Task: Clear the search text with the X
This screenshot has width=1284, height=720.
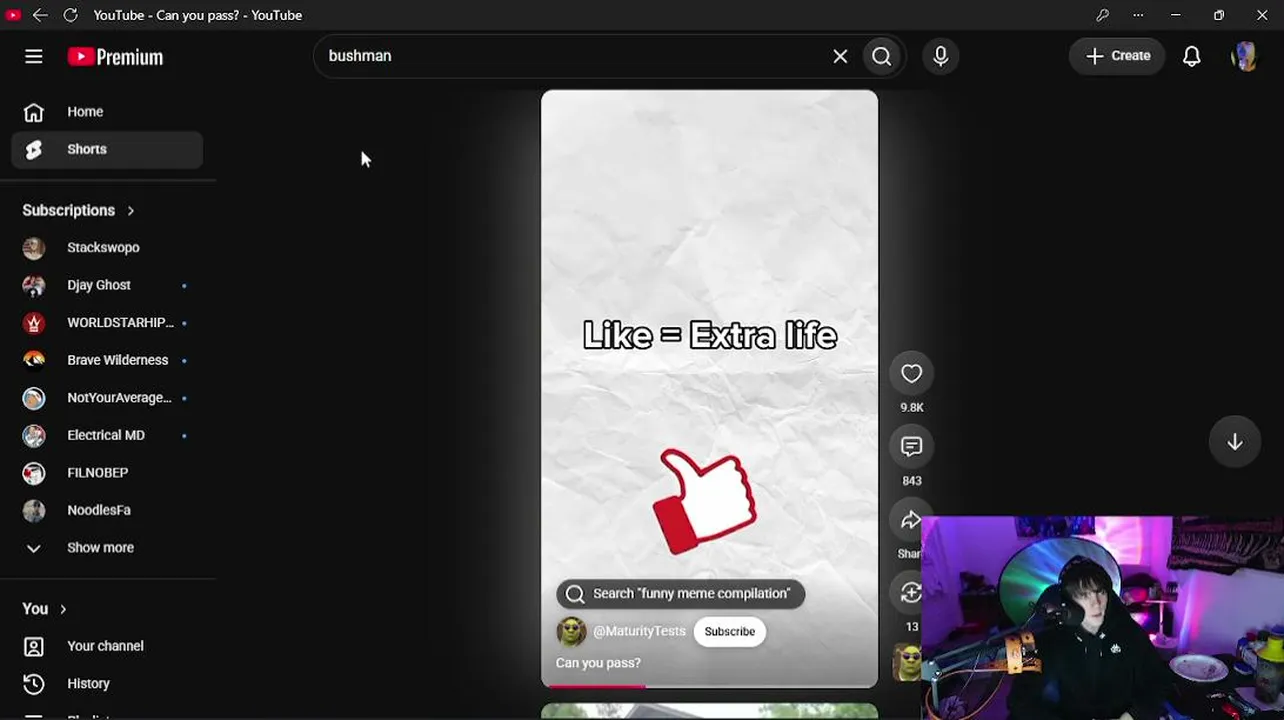Action: click(840, 56)
